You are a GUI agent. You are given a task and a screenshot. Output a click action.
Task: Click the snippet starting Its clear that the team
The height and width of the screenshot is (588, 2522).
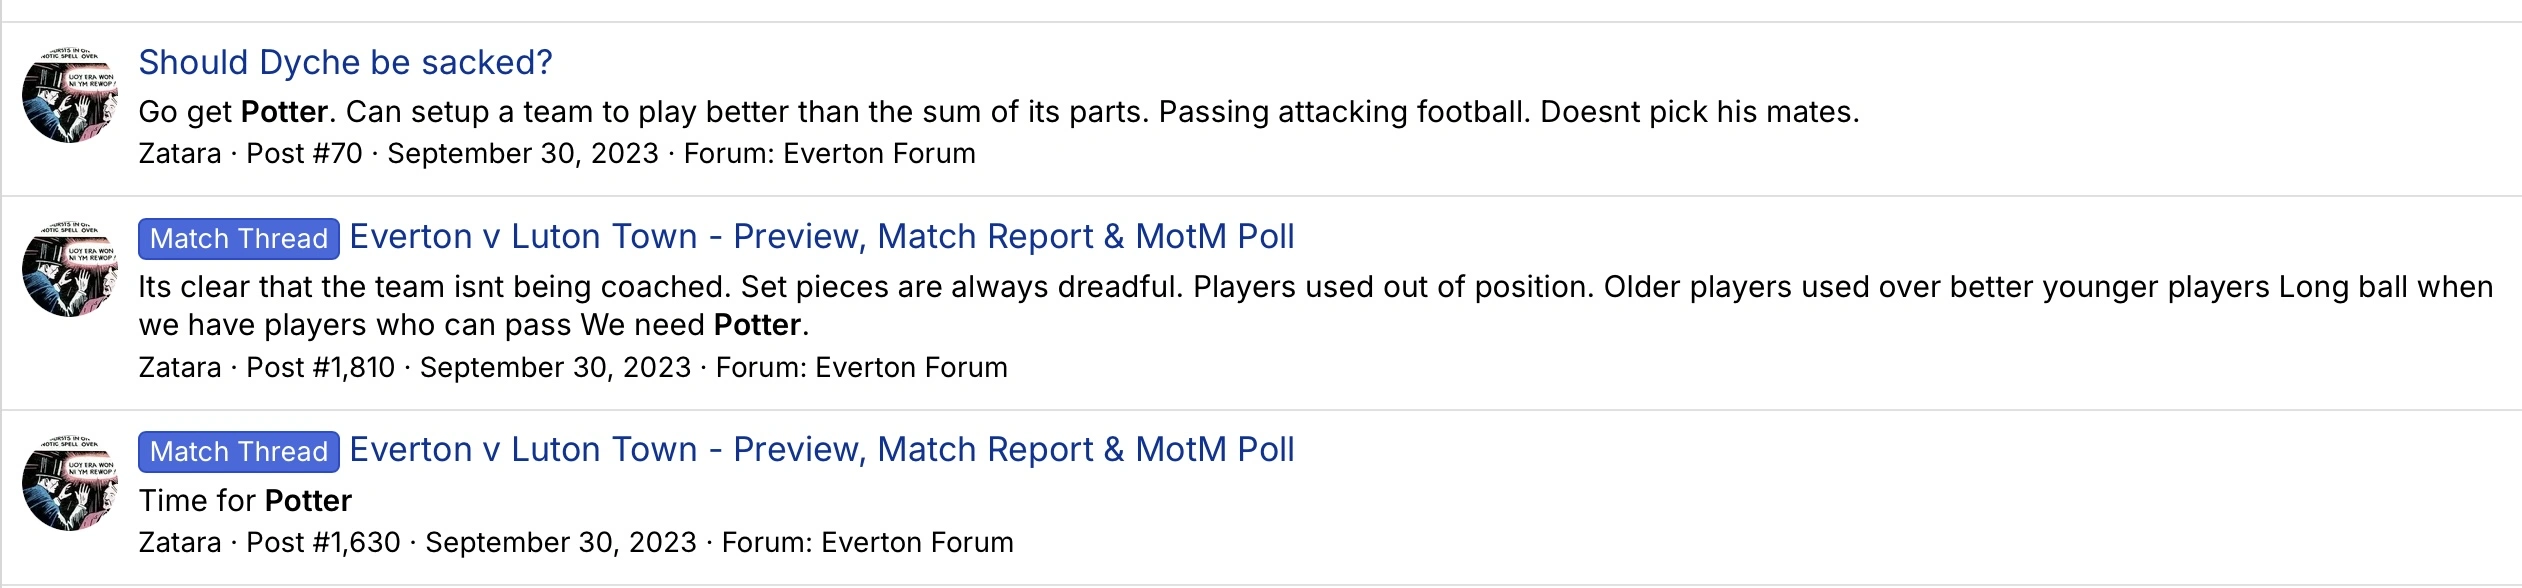1314,287
